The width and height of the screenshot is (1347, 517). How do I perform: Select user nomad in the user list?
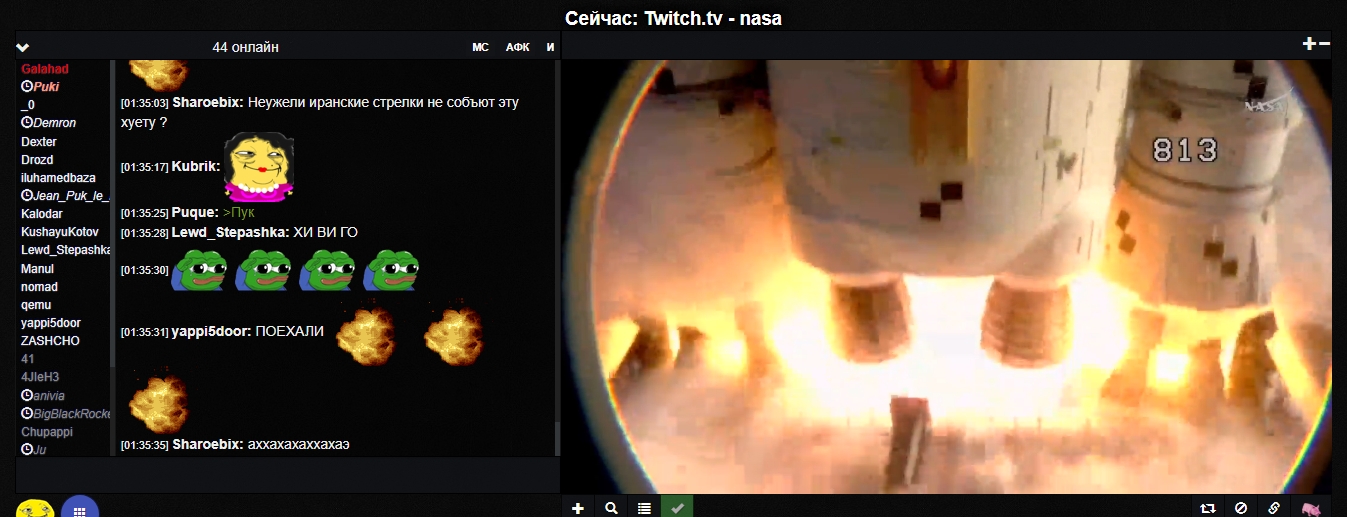click(x=40, y=287)
